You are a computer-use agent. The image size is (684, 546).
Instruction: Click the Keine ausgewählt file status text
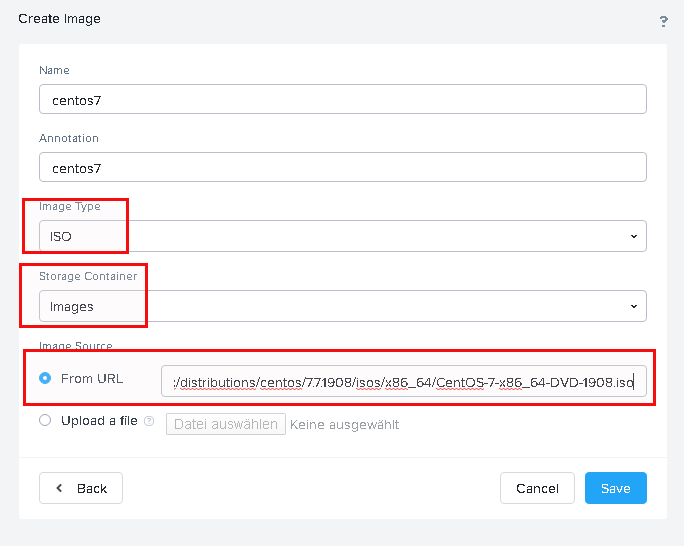click(345, 424)
